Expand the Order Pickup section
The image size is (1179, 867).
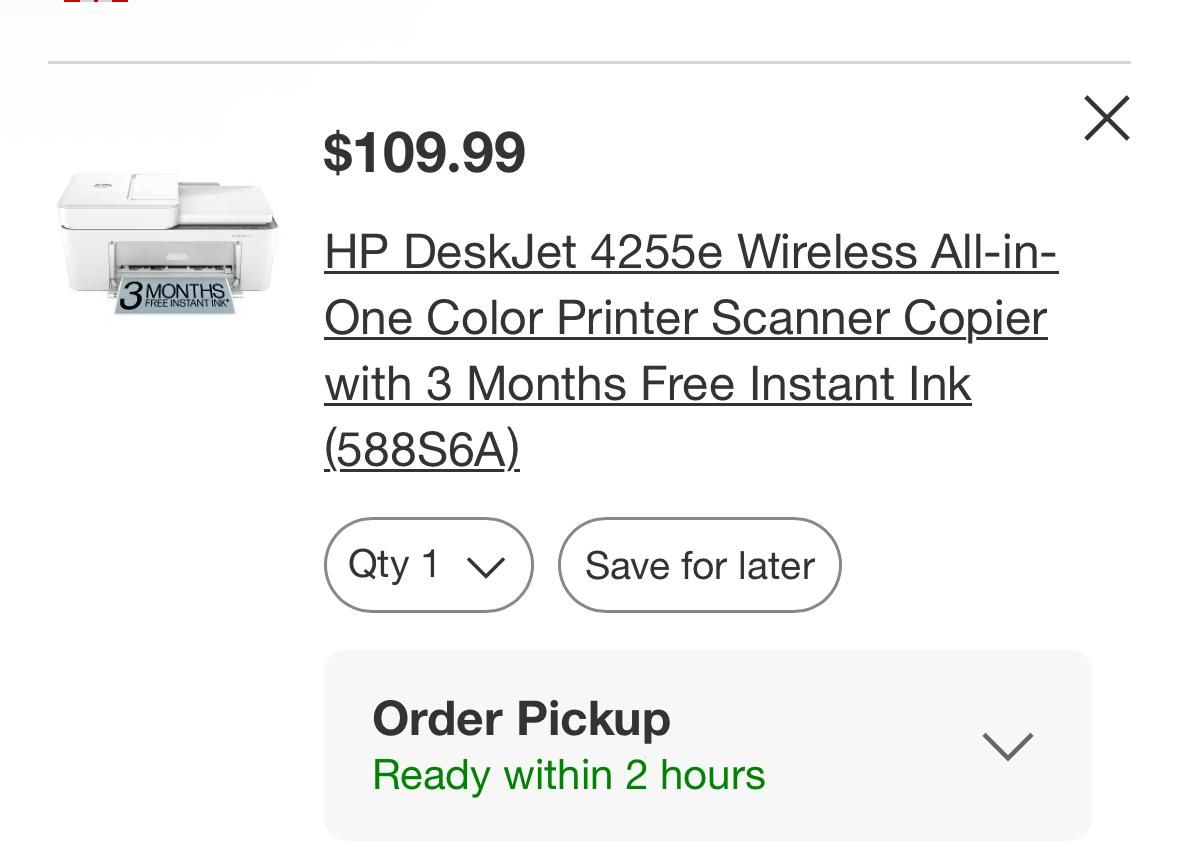(707, 745)
